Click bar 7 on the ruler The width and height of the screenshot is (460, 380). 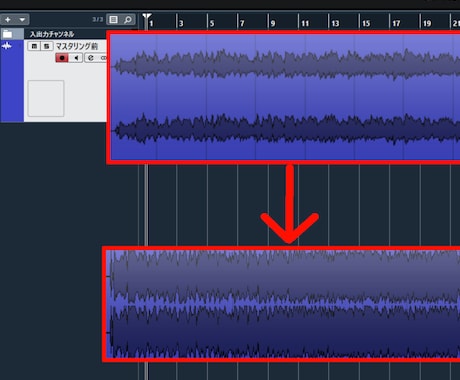click(242, 23)
